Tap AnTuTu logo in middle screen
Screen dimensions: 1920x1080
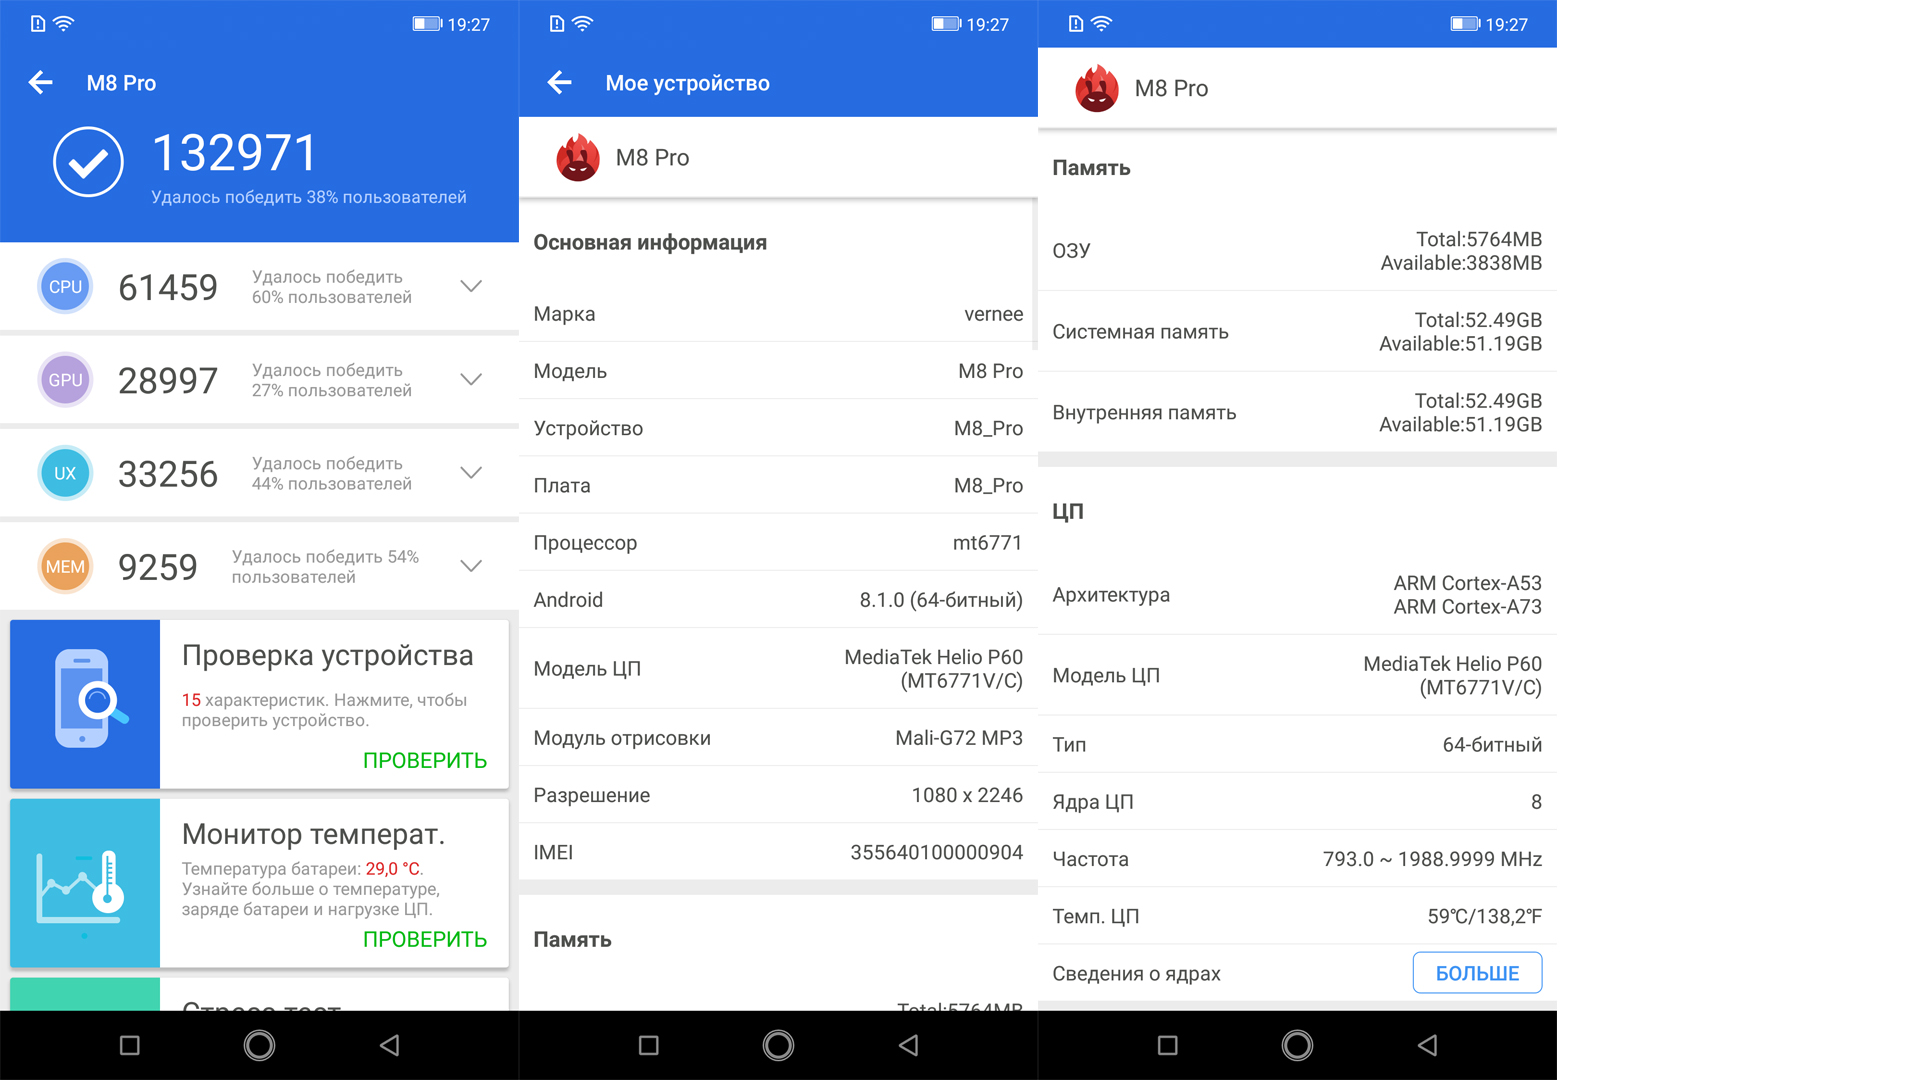[578, 158]
